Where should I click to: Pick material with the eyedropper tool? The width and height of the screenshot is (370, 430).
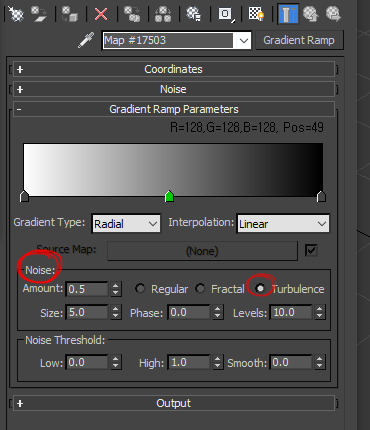86,40
